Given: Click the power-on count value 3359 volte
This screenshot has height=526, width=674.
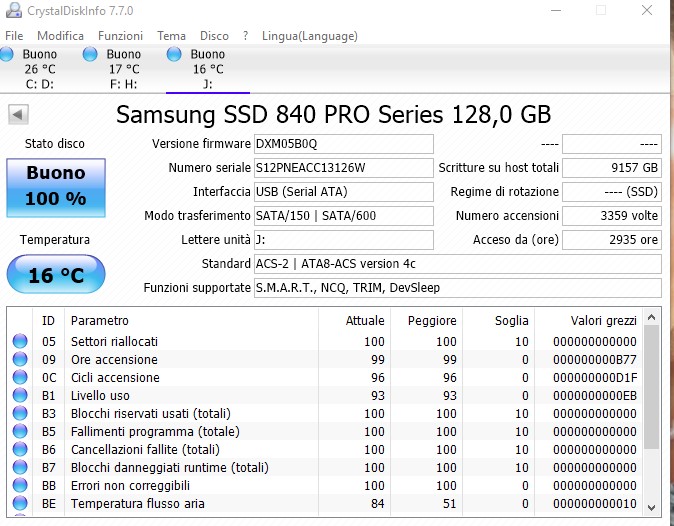Looking at the screenshot, I should [612, 216].
